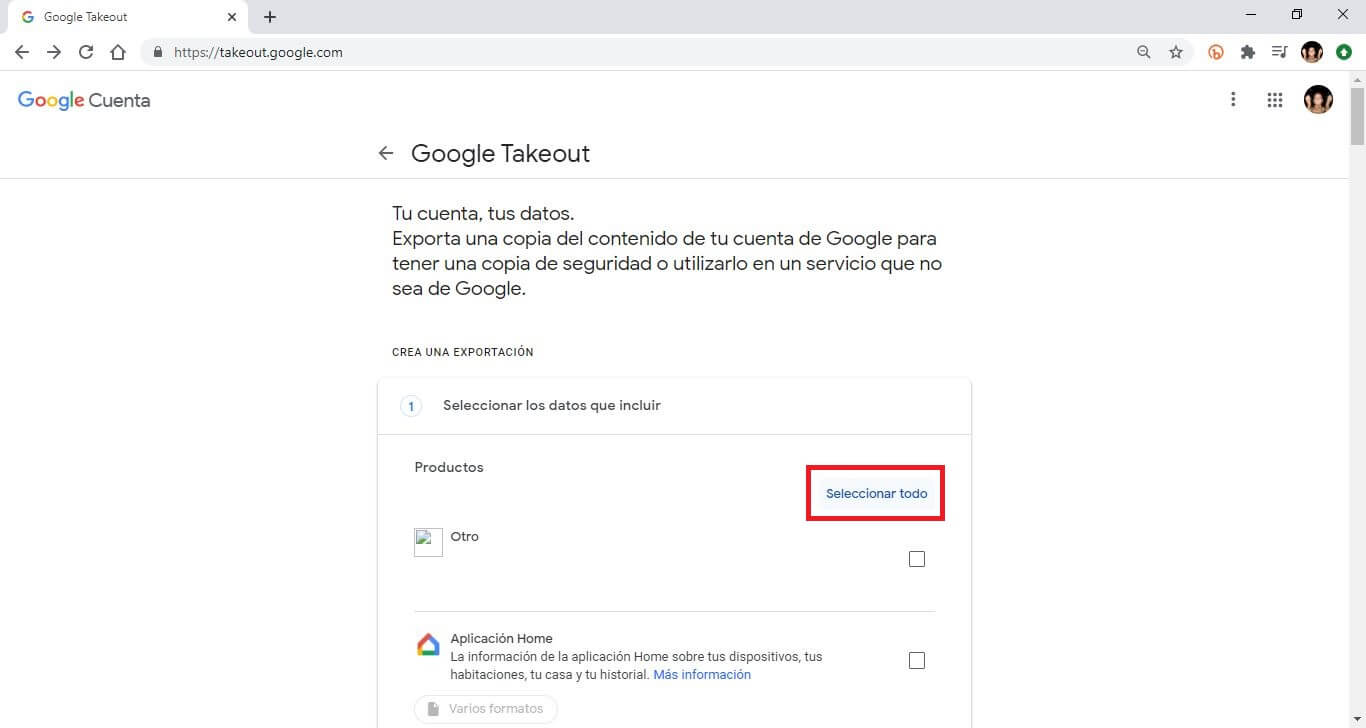Open the Más información link

coord(702,675)
